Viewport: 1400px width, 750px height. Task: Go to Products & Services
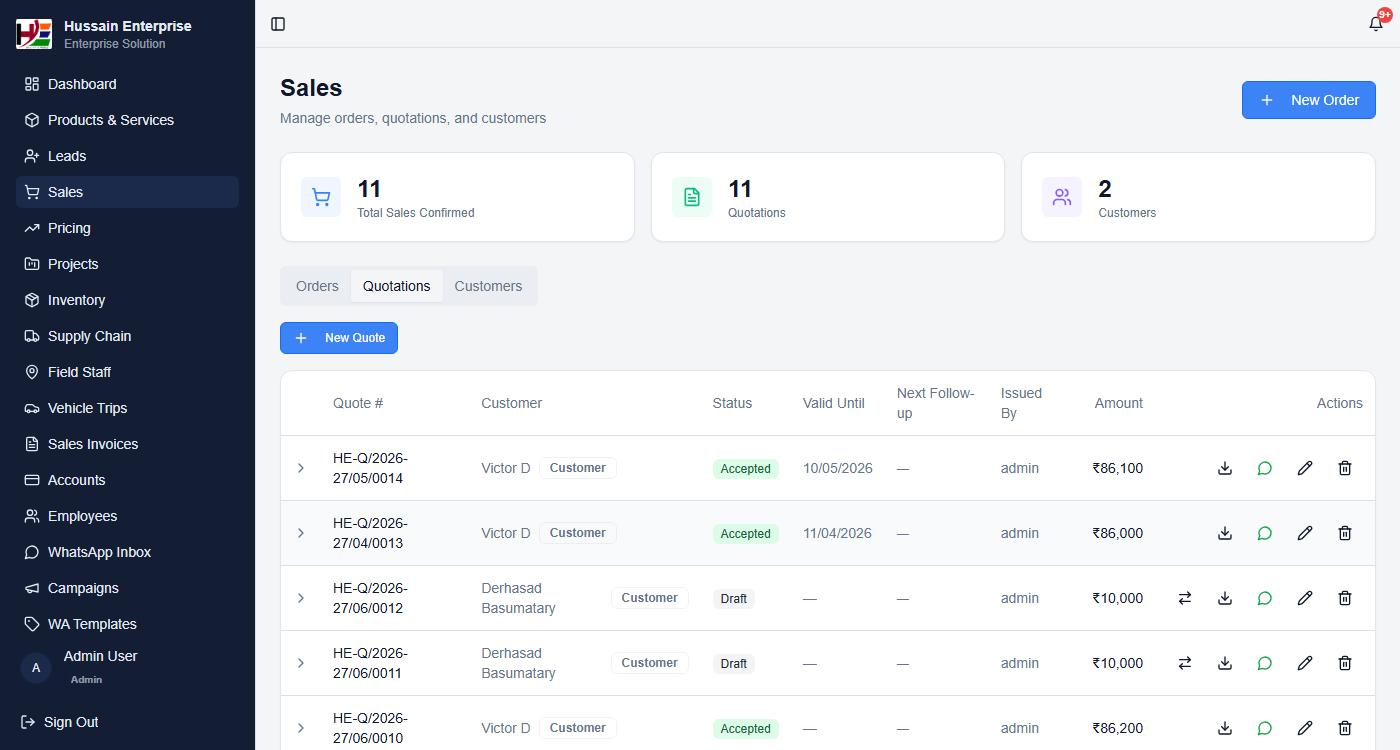point(127,120)
